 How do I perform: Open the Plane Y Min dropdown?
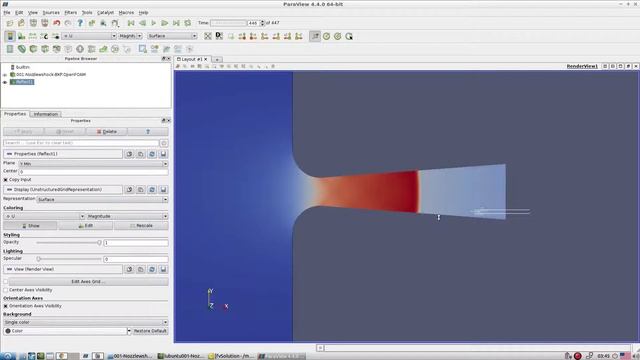[x=93, y=164]
